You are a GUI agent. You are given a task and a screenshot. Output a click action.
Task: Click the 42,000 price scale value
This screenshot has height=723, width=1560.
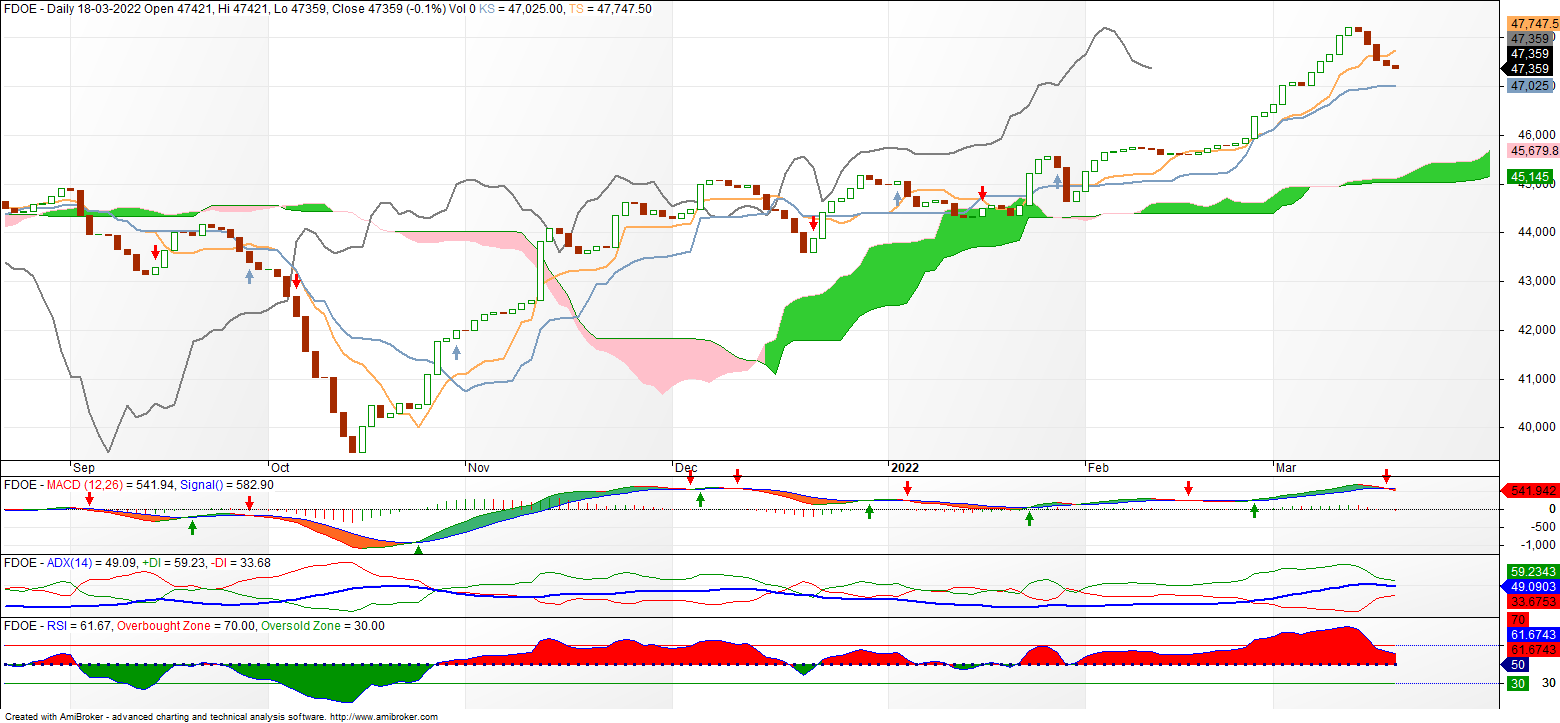(x=1535, y=330)
